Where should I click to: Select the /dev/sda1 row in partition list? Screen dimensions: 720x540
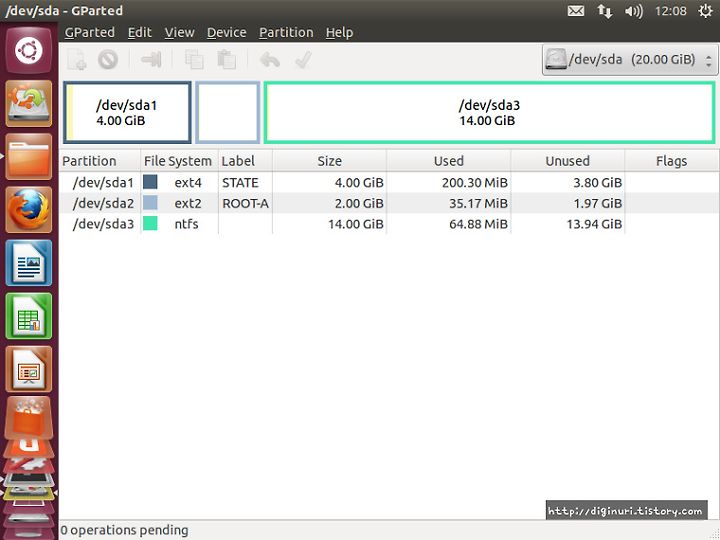(x=389, y=183)
